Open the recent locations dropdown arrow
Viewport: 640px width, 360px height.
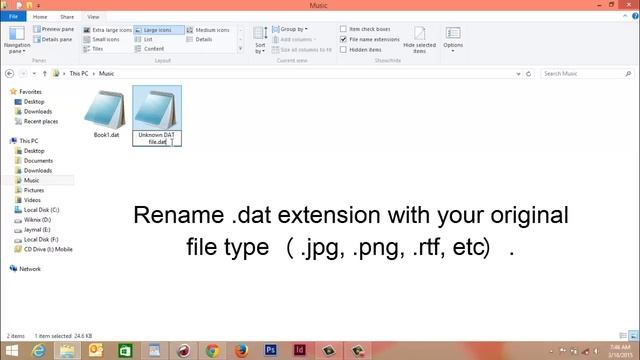pos(34,74)
